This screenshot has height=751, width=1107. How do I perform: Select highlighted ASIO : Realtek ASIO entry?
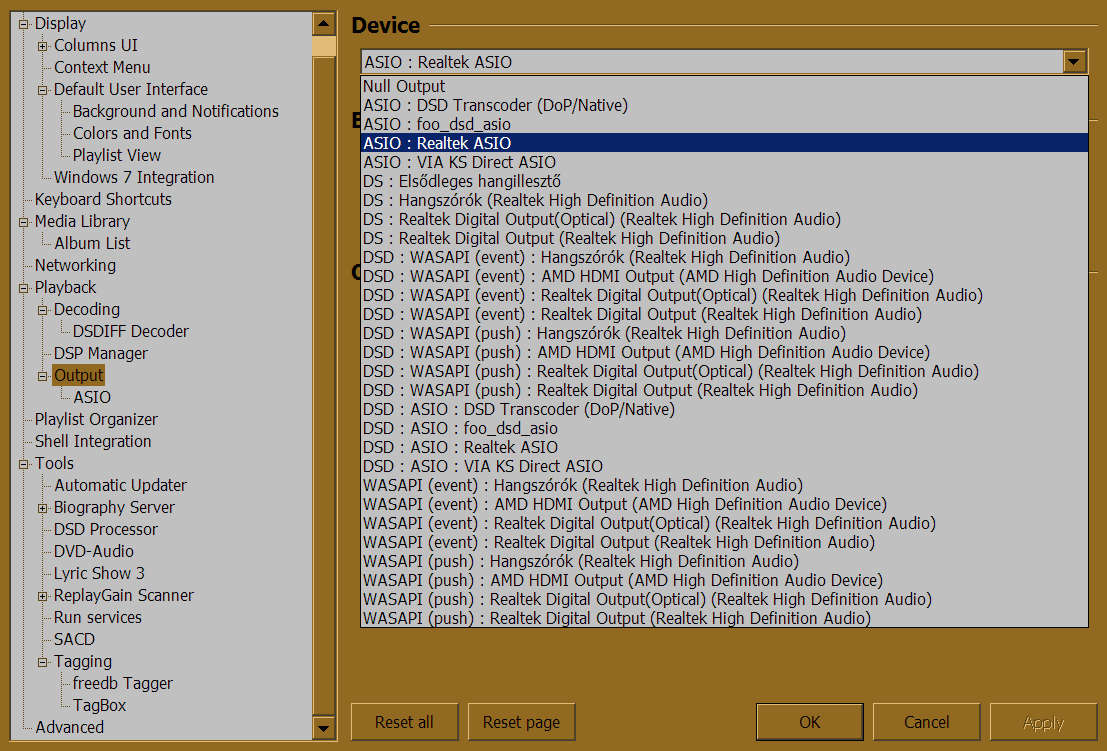[x=724, y=143]
